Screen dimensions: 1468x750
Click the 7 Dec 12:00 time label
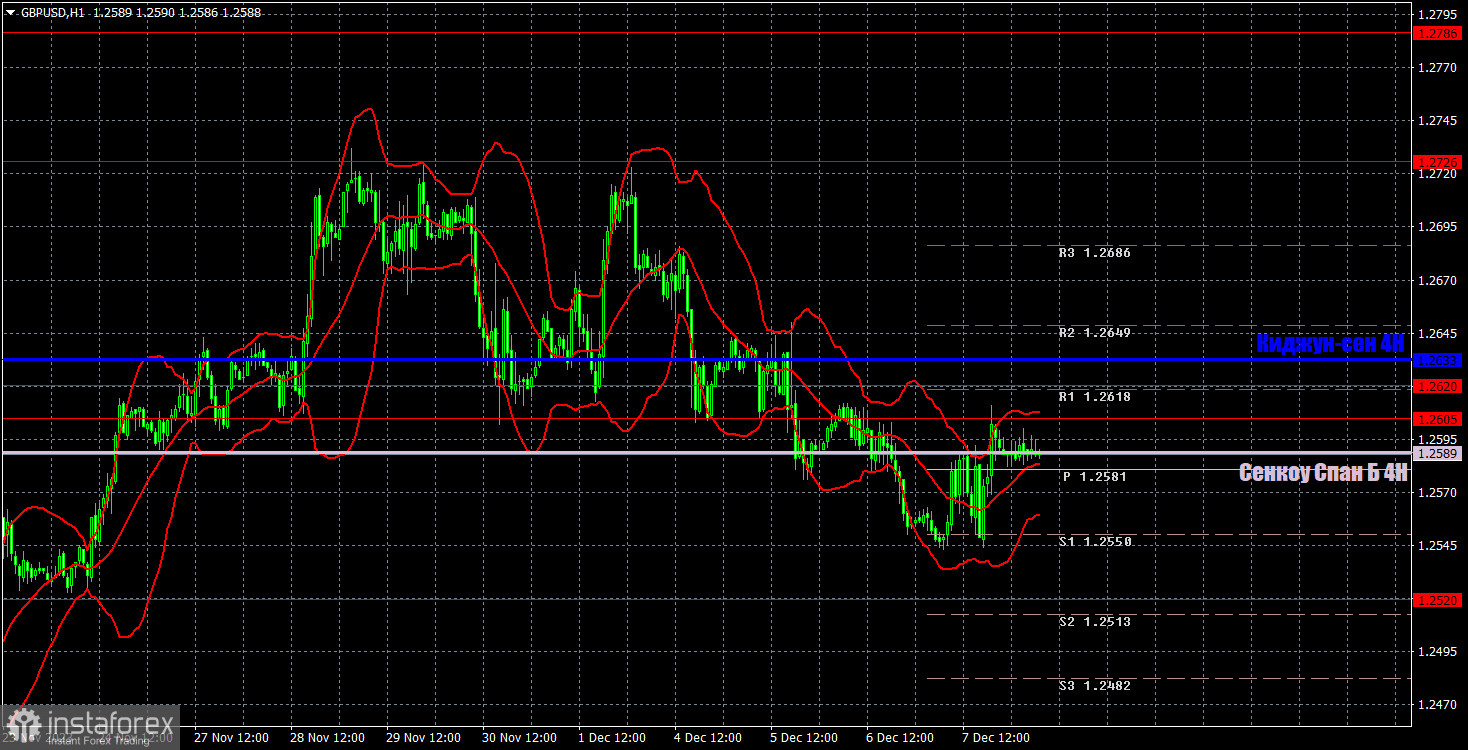pos(996,738)
